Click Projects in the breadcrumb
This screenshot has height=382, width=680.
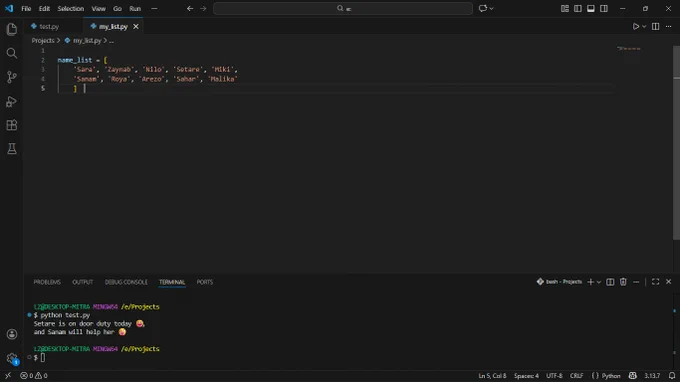[43, 40]
